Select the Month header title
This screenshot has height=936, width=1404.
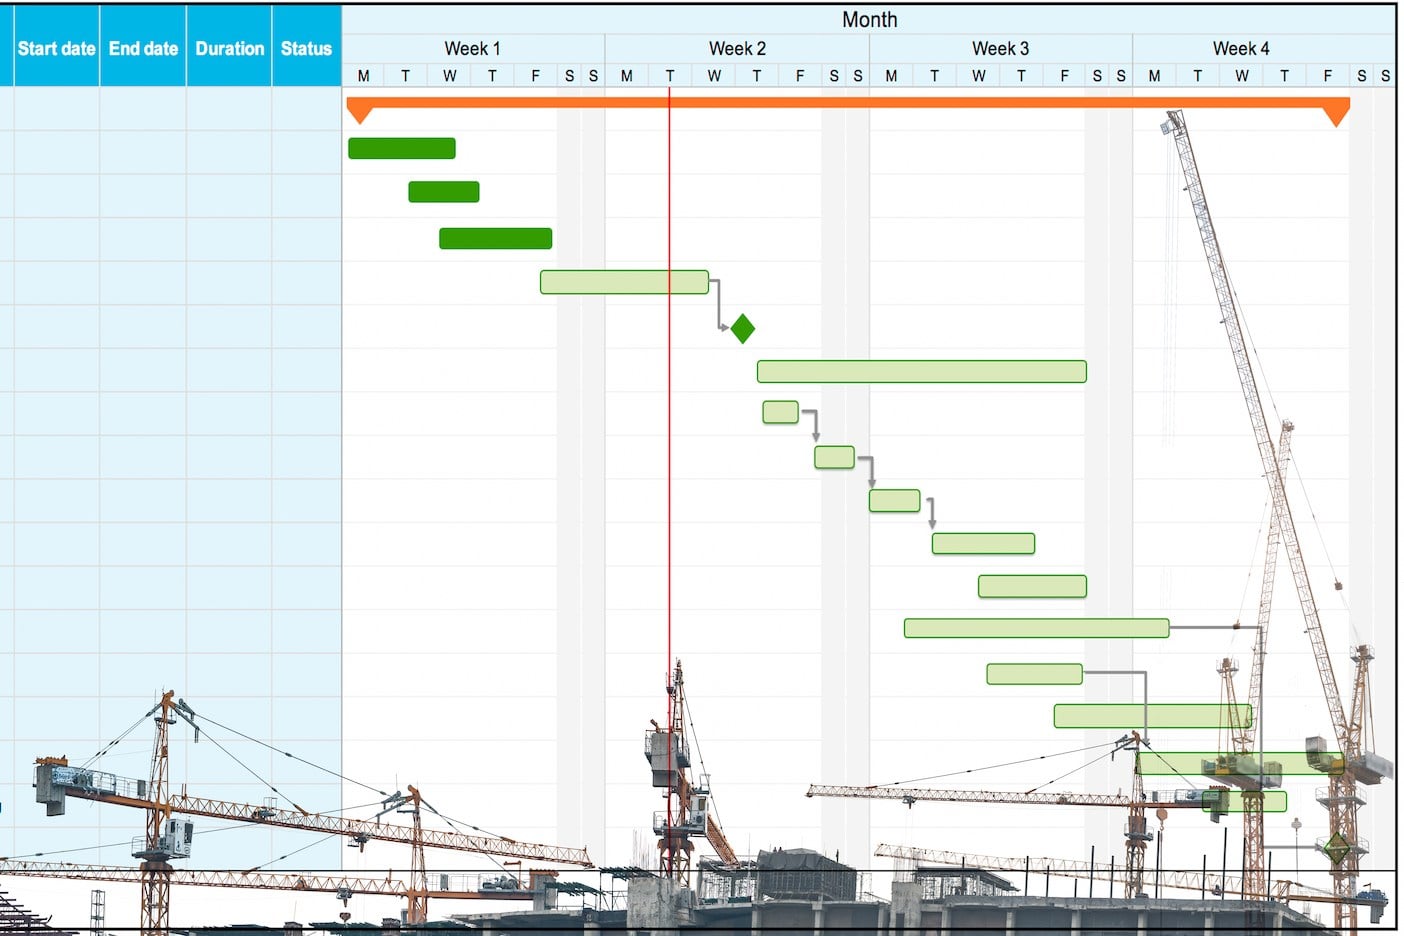point(870,19)
